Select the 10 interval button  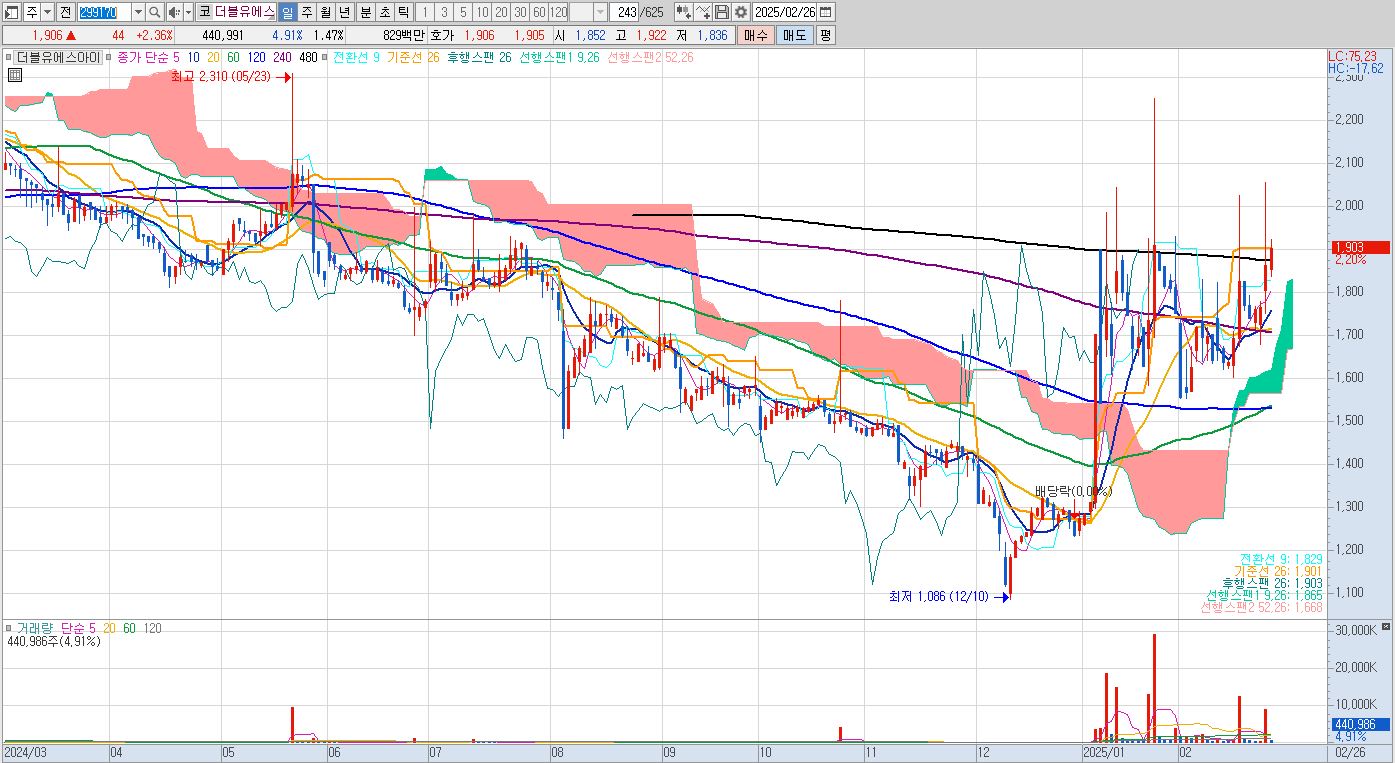[x=483, y=12]
